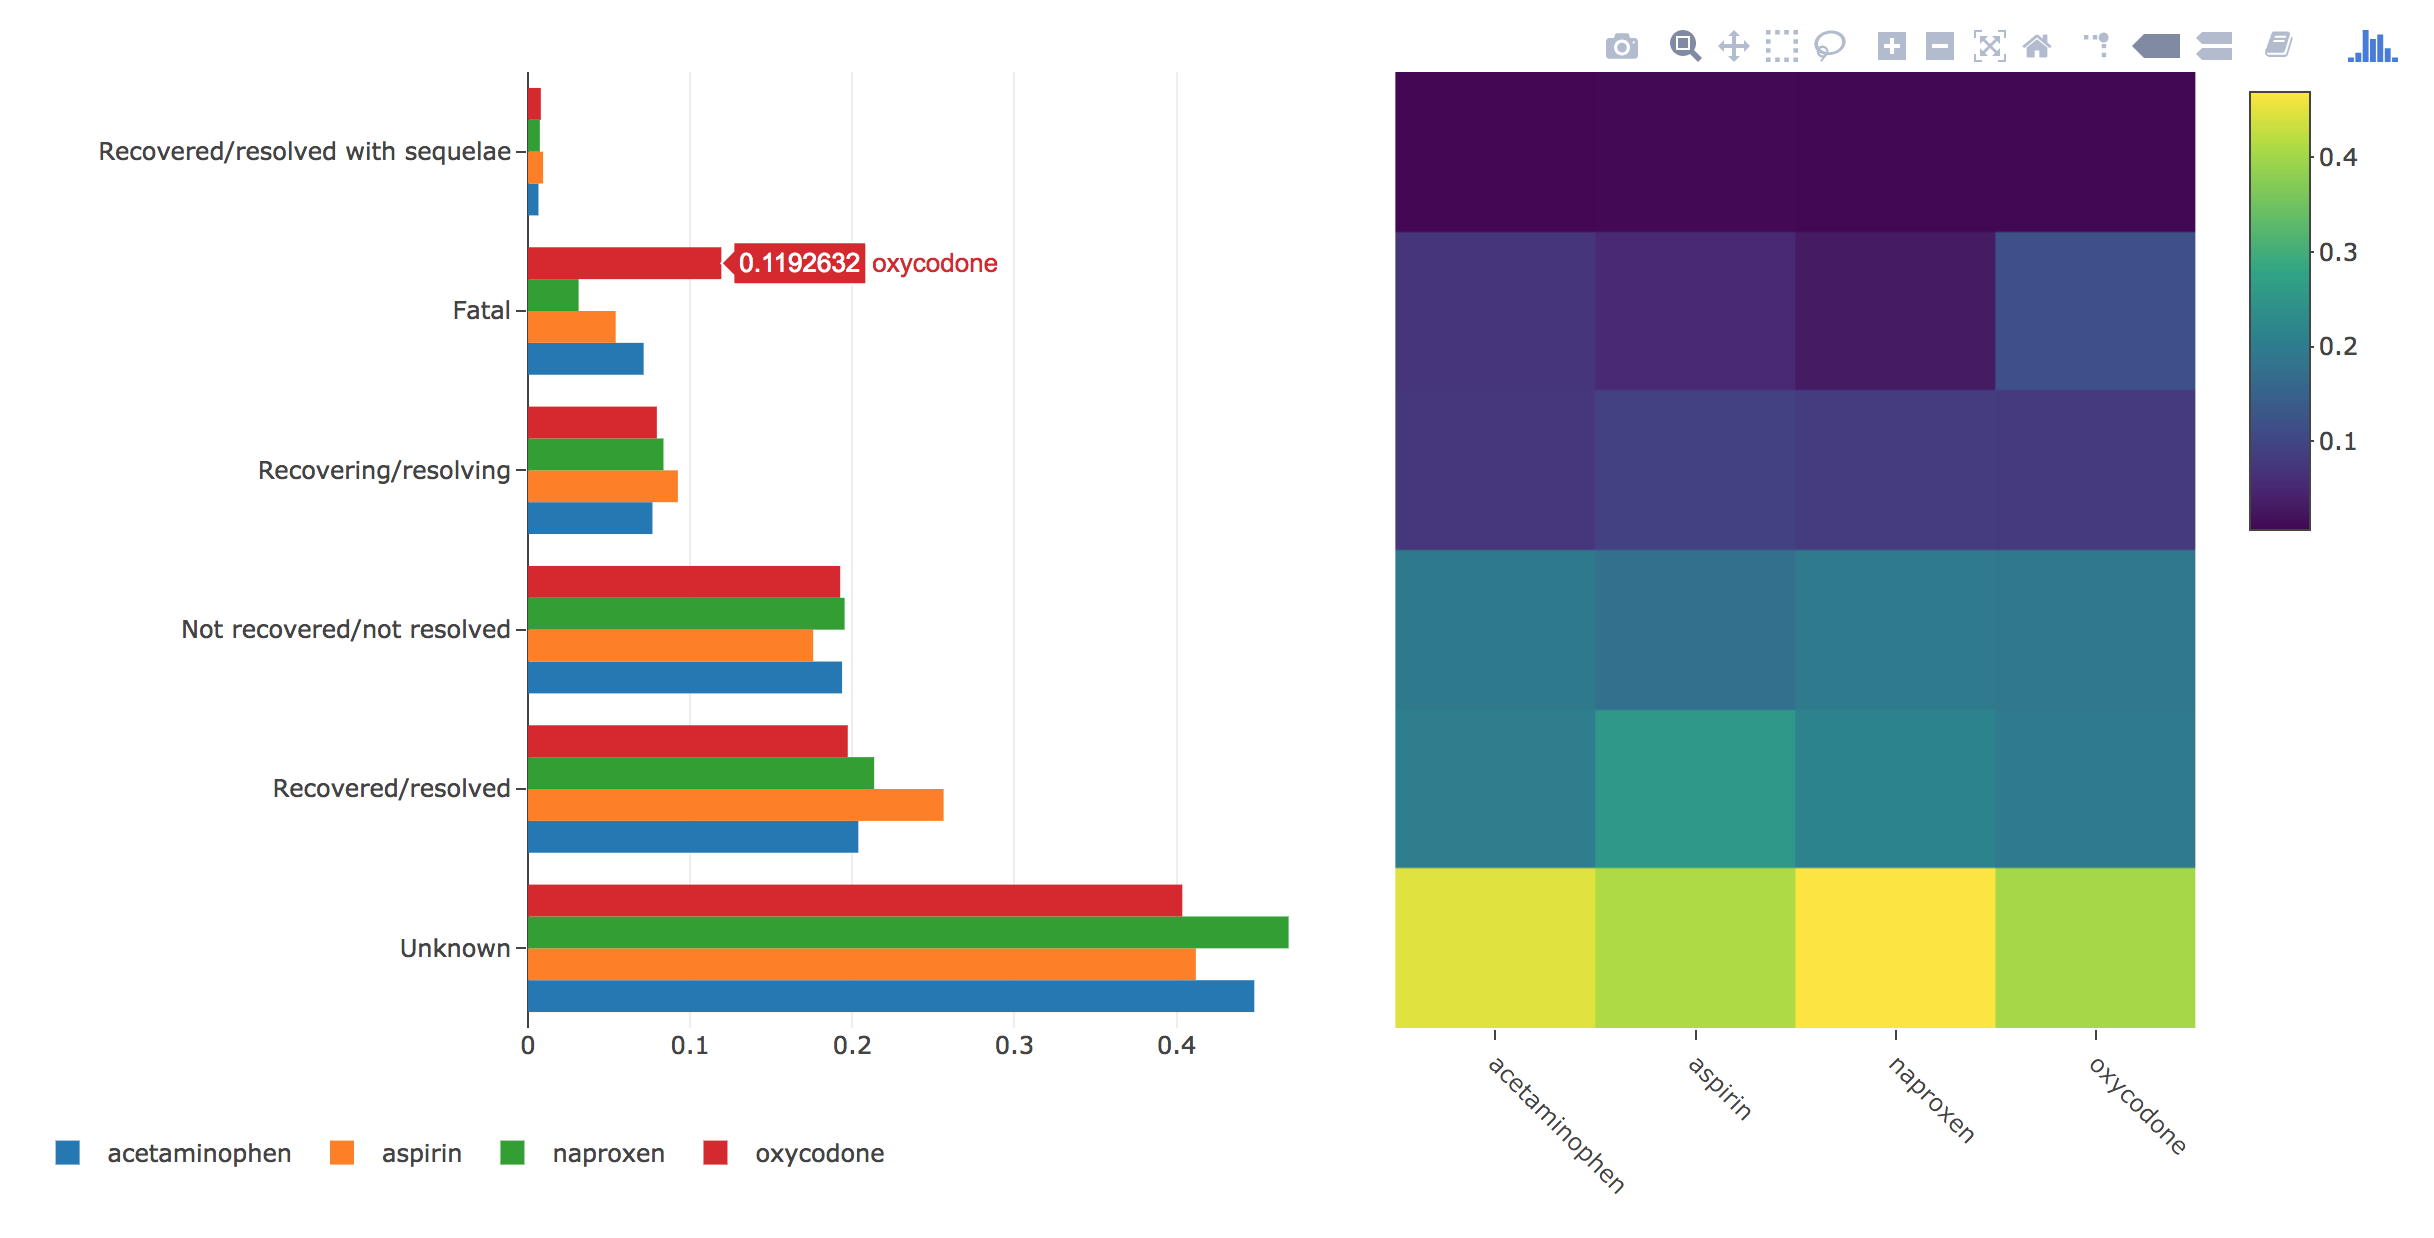This screenshot has height=1238, width=2434.
Task: Select the Zoom magnifier tool
Action: pyautogui.click(x=1684, y=46)
